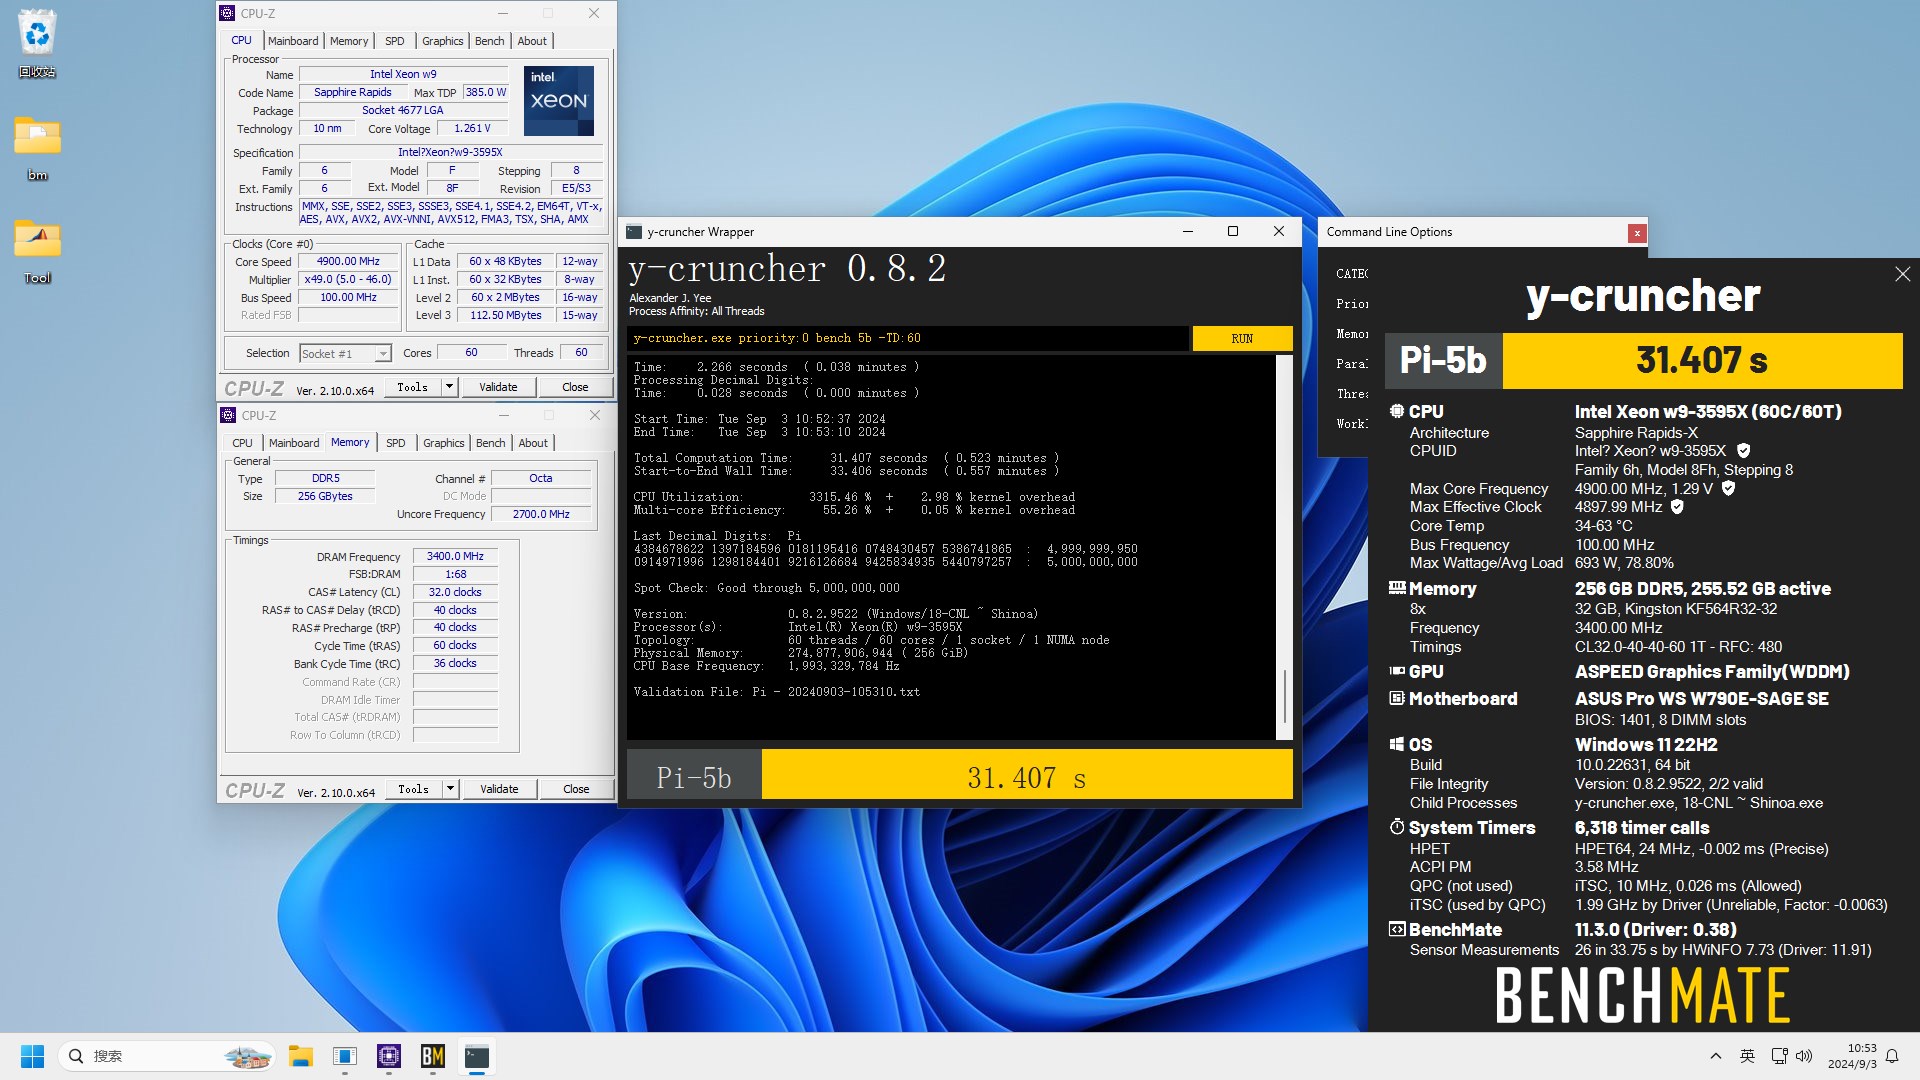
Task: Open the notification bell in the taskbar
Action: pos(1892,1056)
